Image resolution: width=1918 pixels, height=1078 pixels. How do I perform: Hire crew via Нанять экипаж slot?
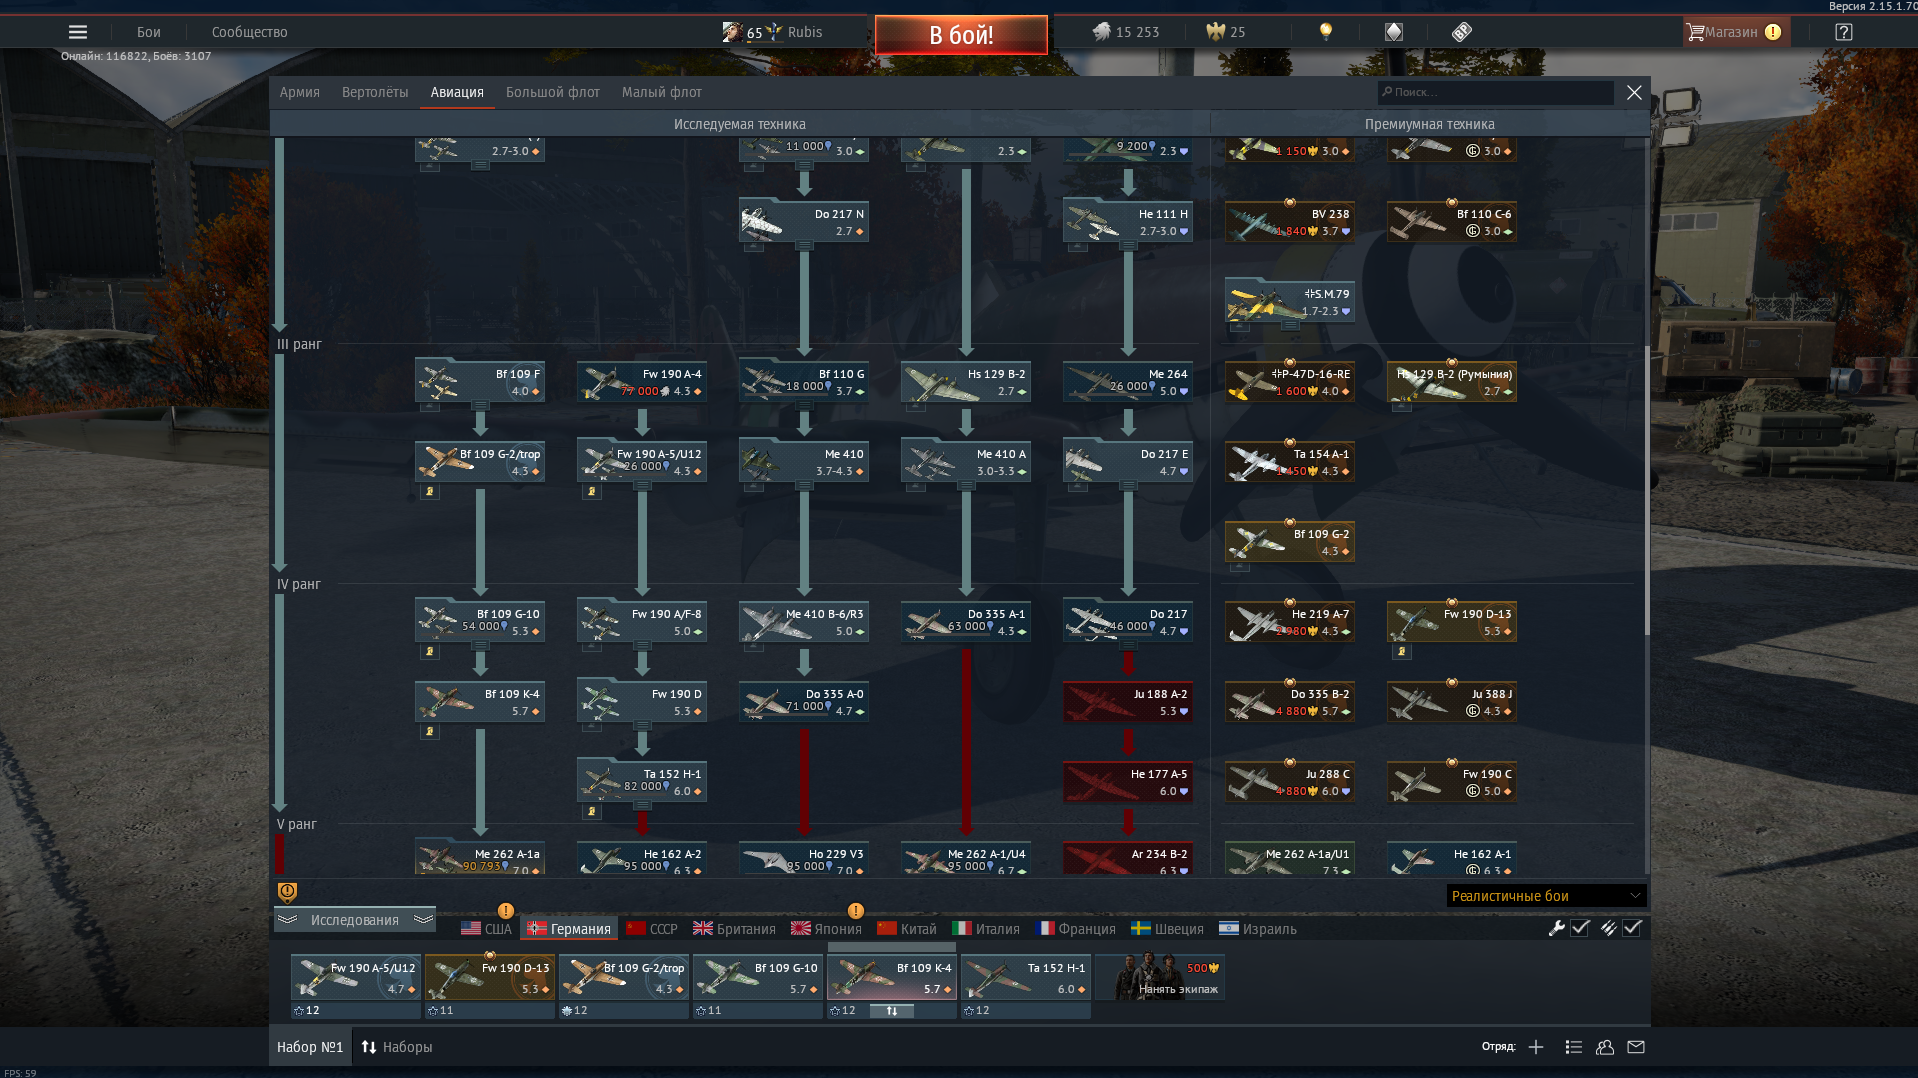[1160, 977]
